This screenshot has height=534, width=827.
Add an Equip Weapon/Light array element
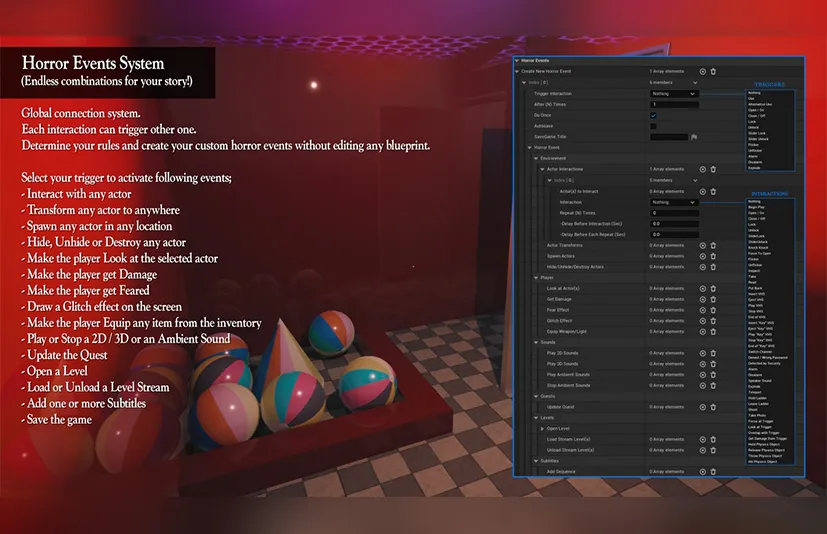click(703, 332)
